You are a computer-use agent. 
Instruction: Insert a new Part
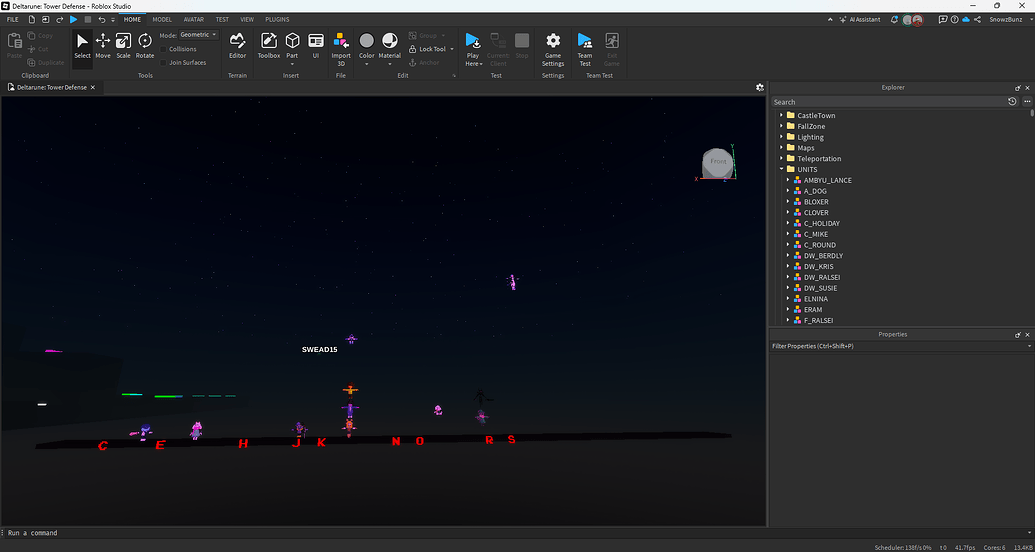pyautogui.click(x=292, y=44)
